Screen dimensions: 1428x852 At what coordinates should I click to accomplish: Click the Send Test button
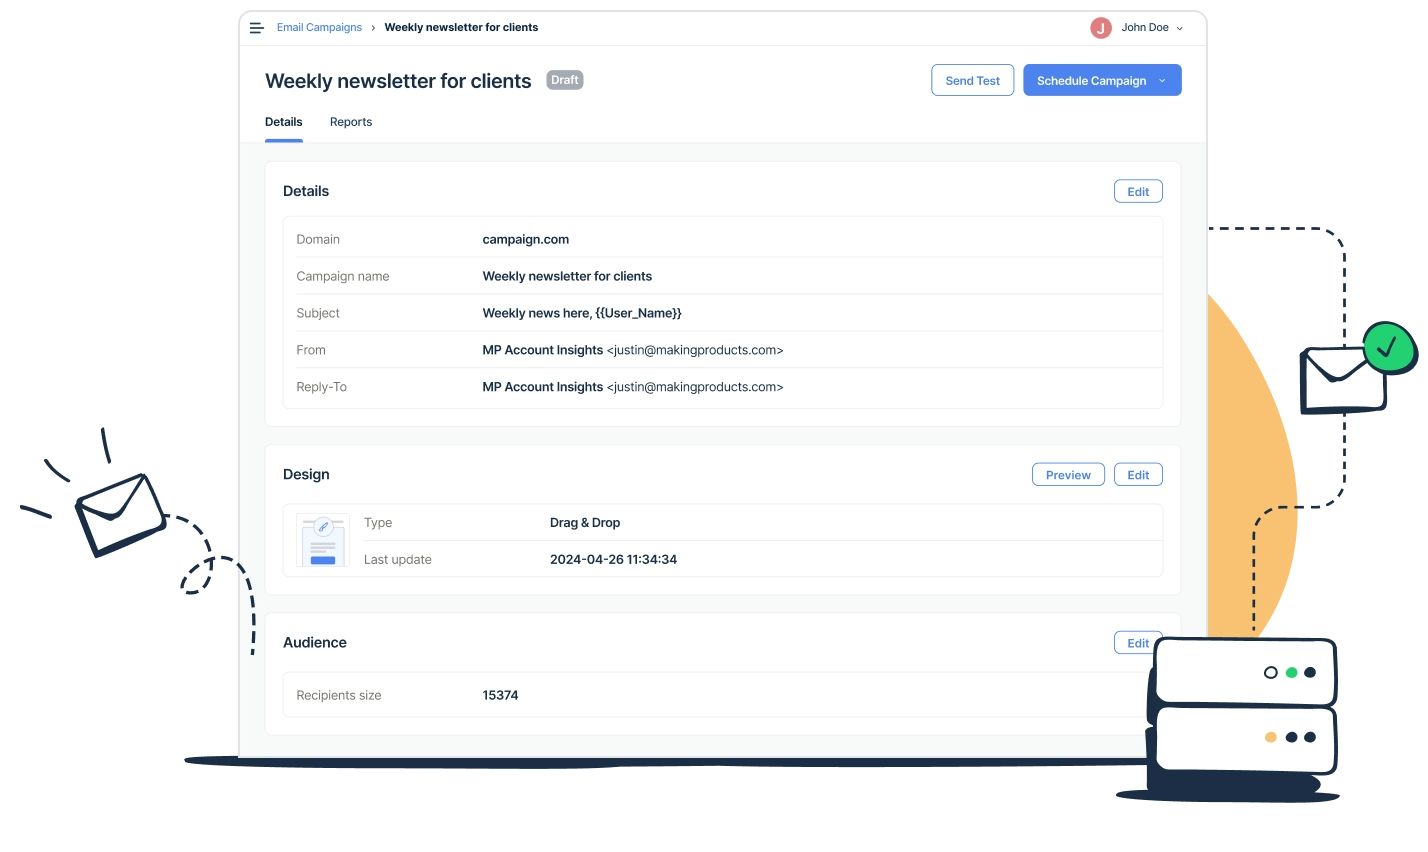tap(972, 81)
